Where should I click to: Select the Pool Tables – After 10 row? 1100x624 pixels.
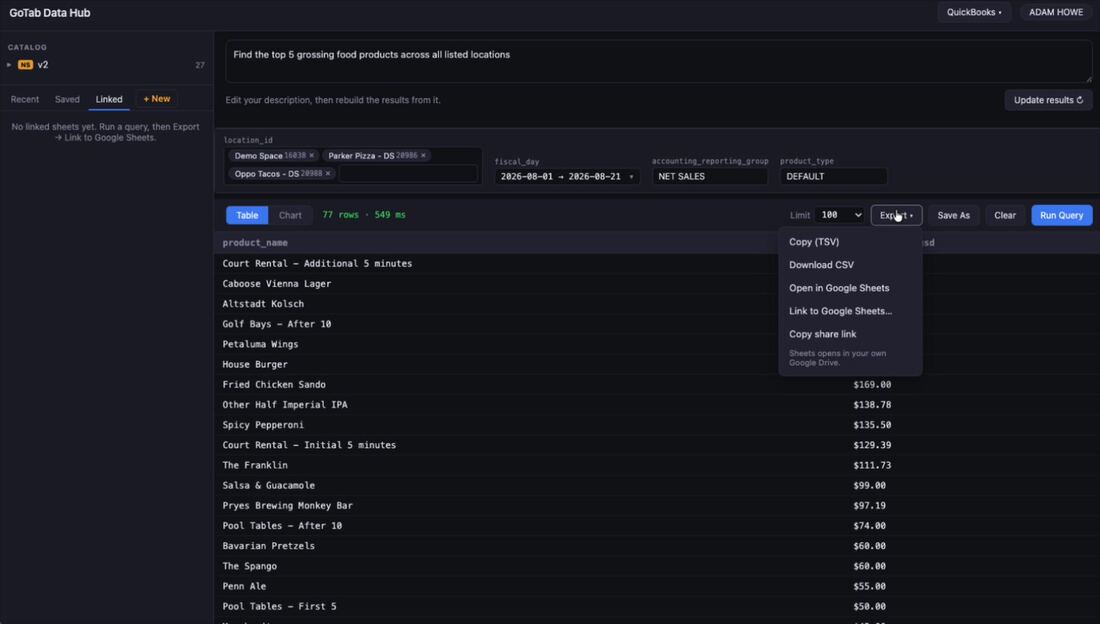click(657, 526)
